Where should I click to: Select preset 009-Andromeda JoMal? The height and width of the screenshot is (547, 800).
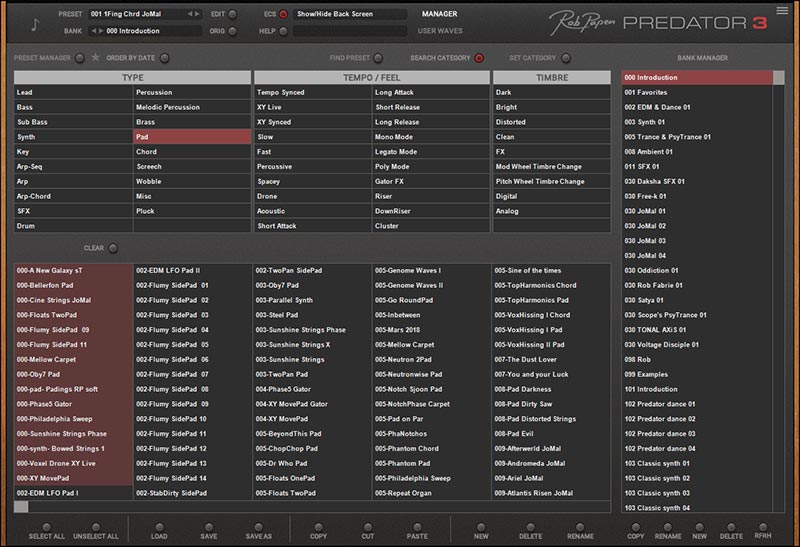click(x=551, y=463)
